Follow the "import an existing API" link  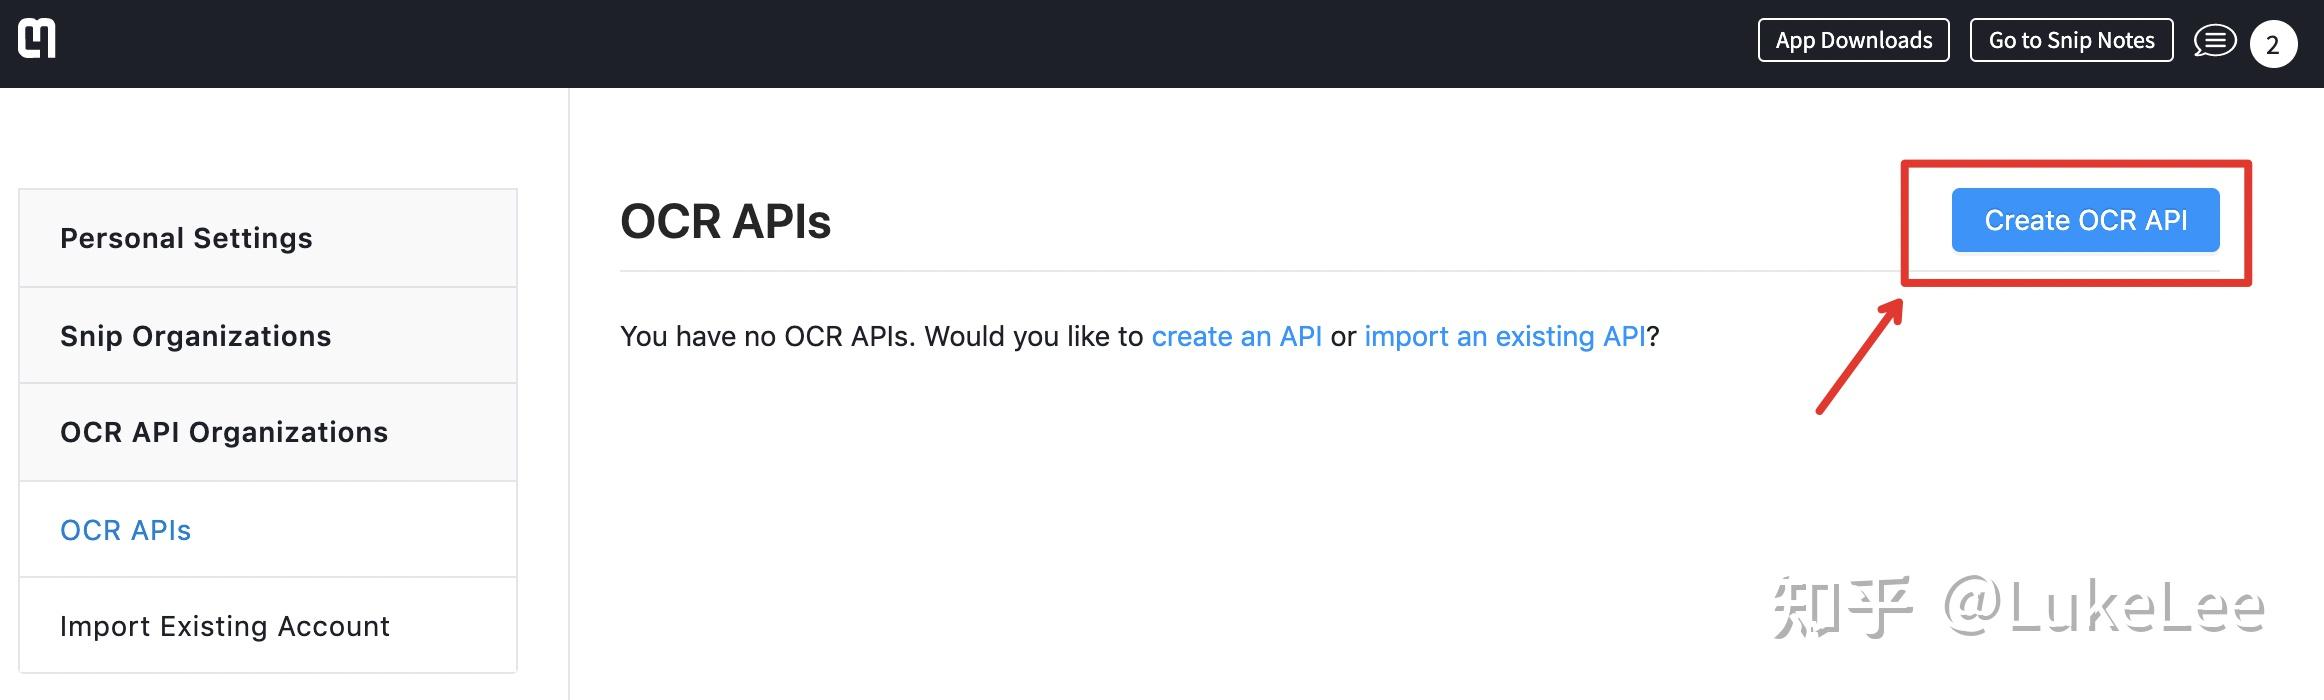(x=1504, y=336)
